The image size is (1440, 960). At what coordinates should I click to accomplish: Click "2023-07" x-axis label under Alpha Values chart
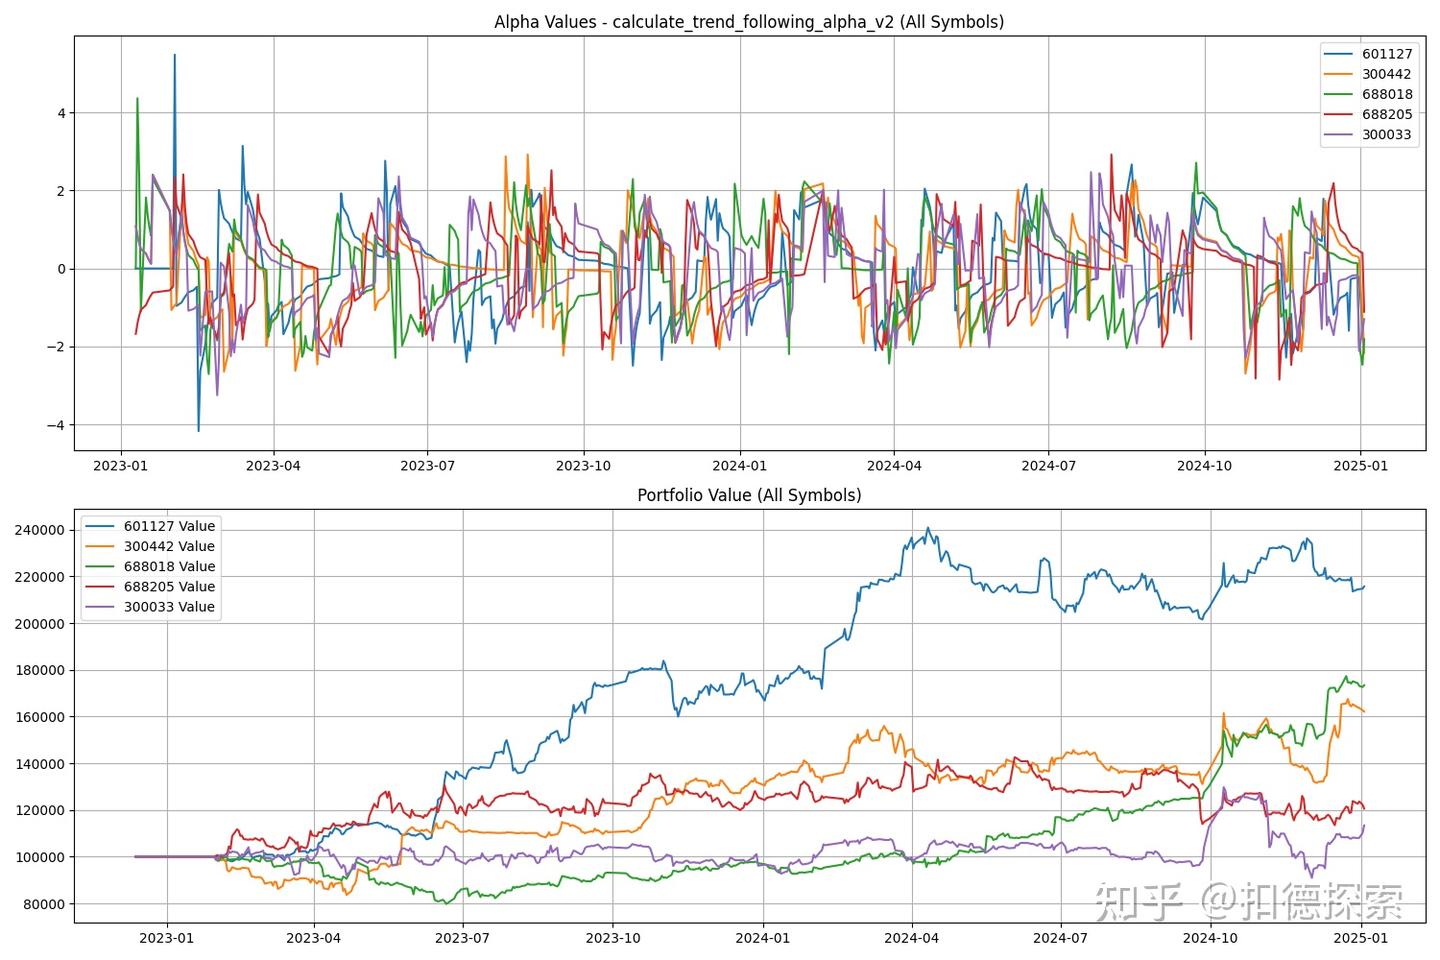(428, 465)
